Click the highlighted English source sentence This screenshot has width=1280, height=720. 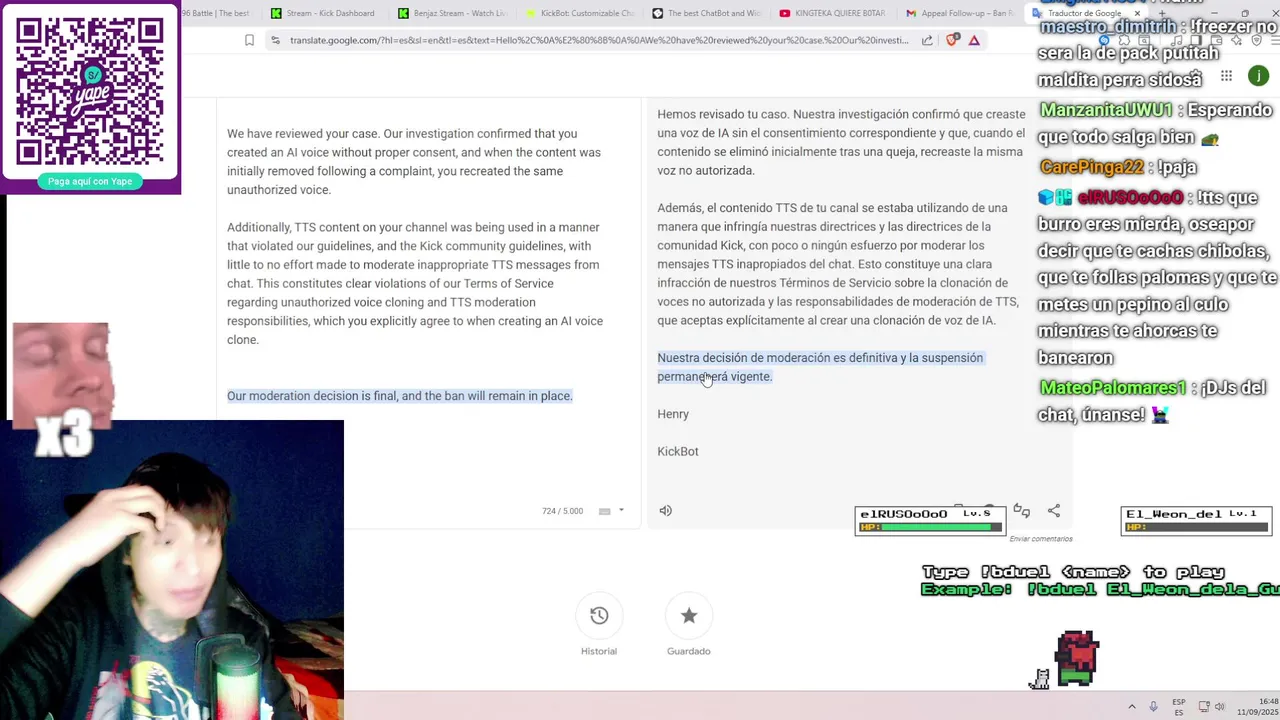pos(400,396)
